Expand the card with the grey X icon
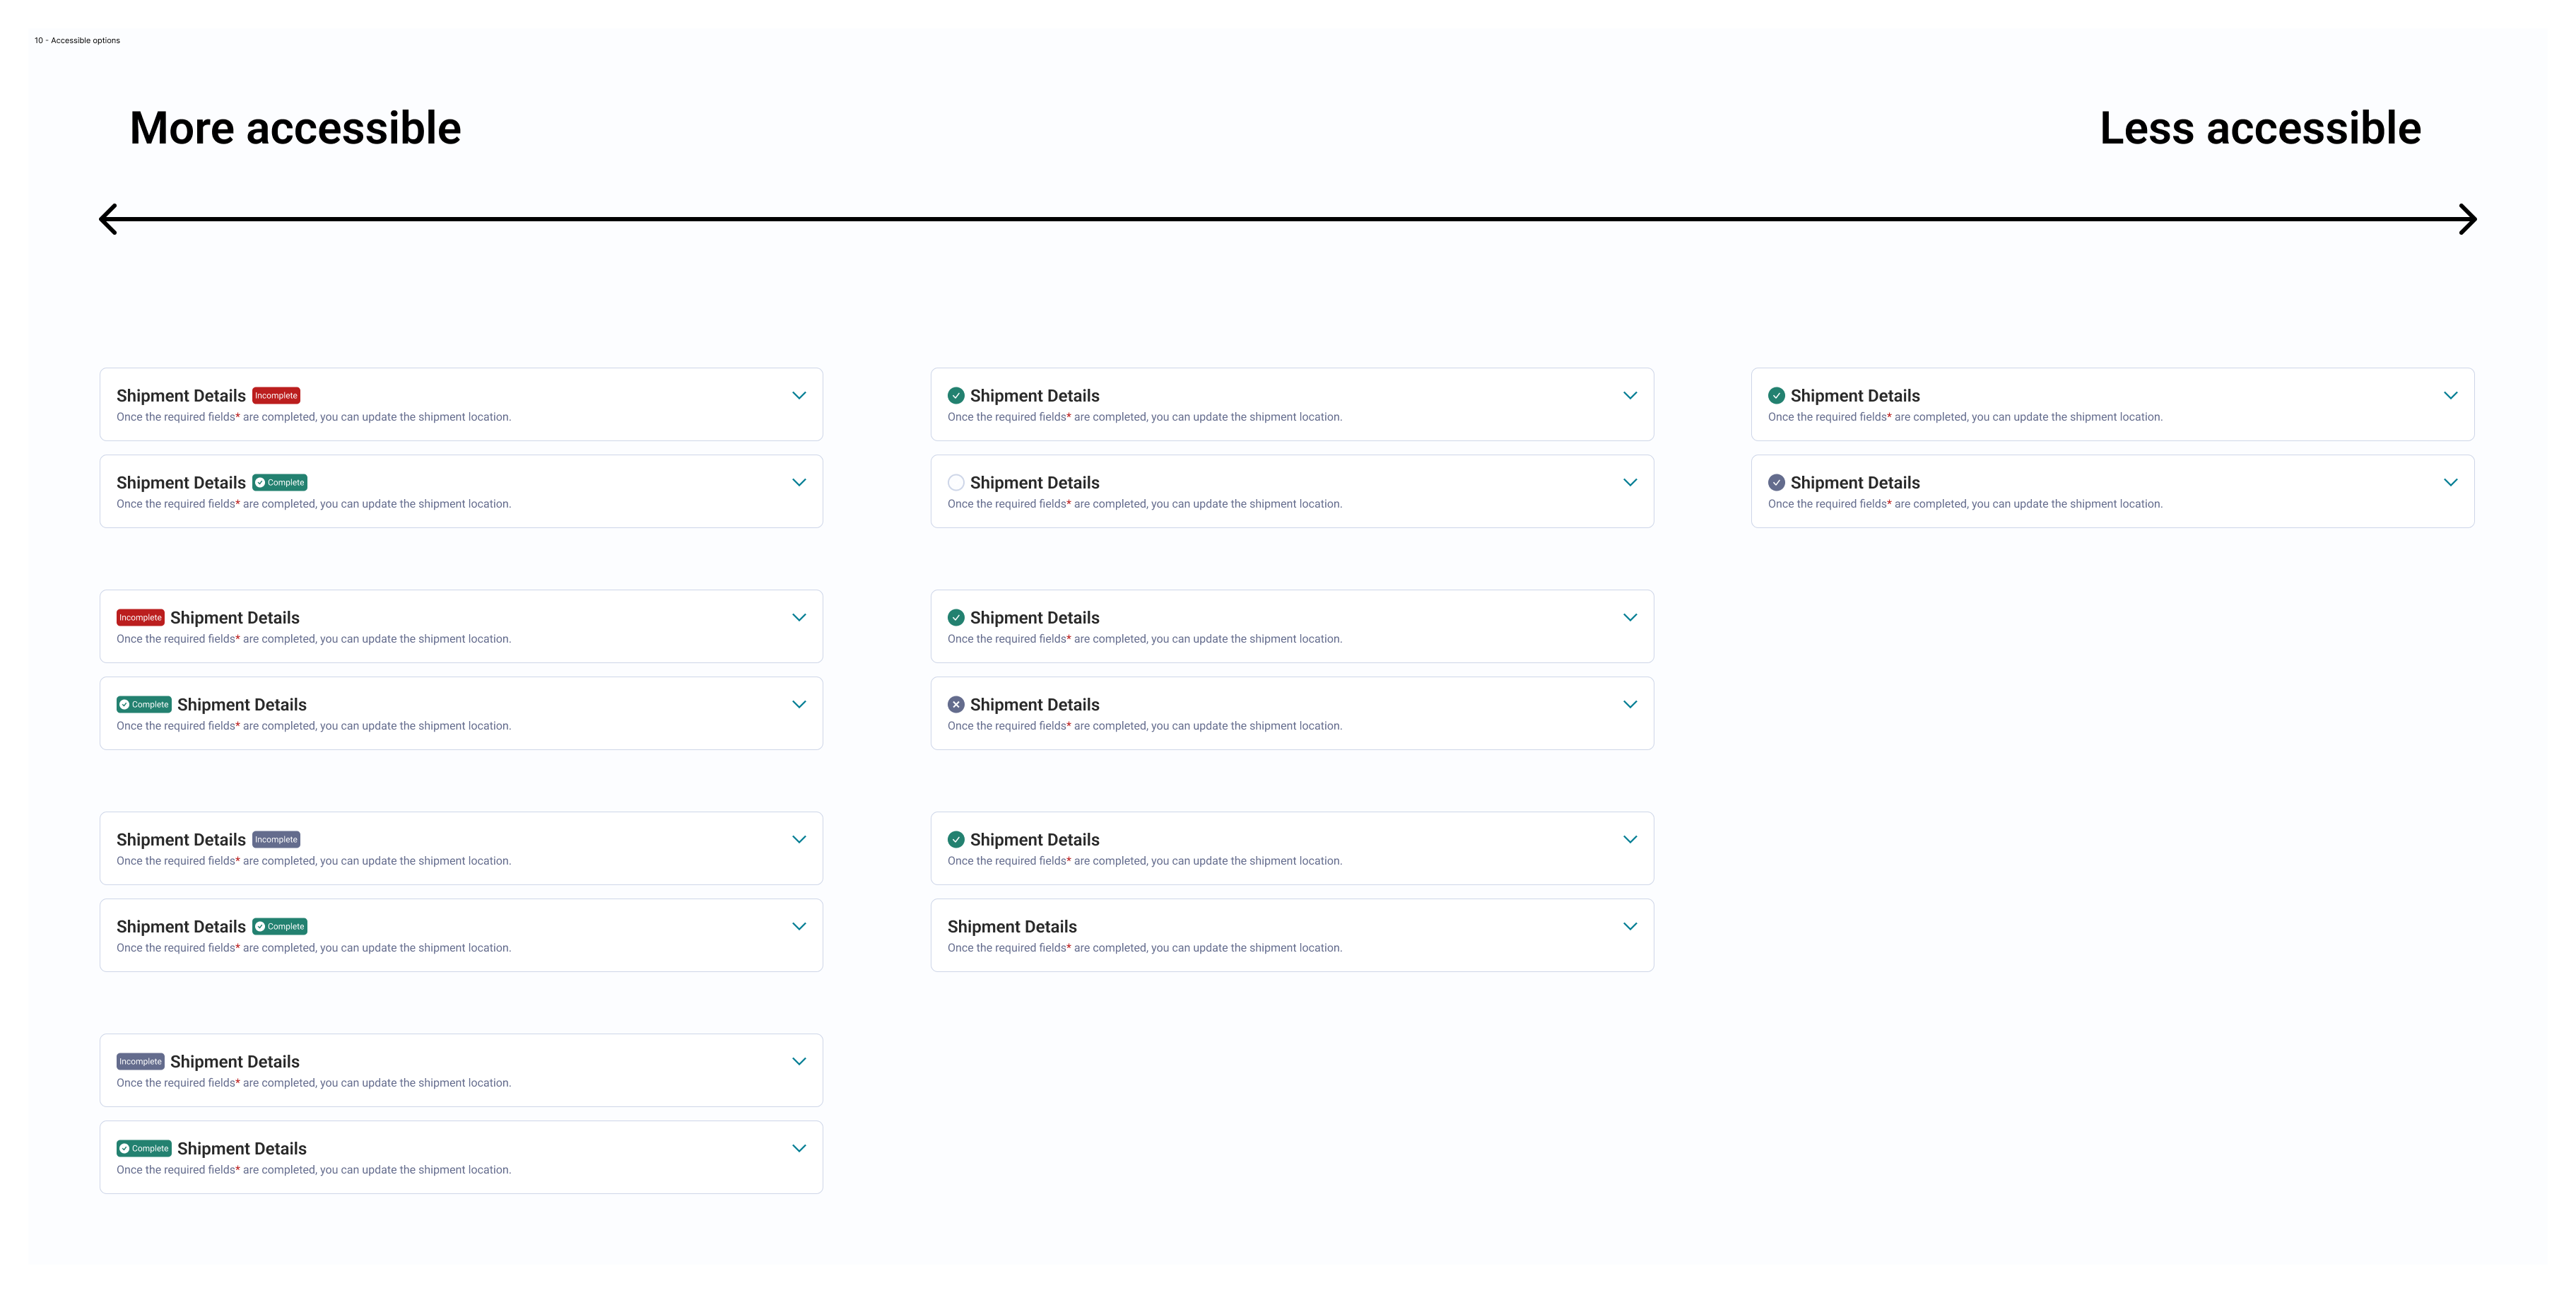 [1630, 704]
